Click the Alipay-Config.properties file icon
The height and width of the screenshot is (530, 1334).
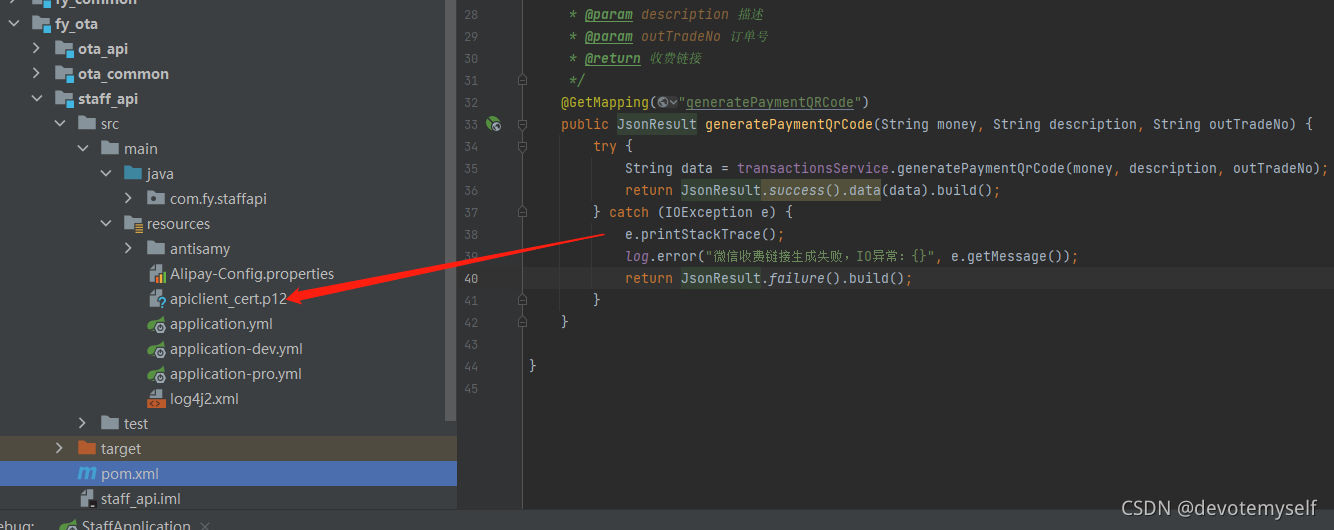click(156, 274)
